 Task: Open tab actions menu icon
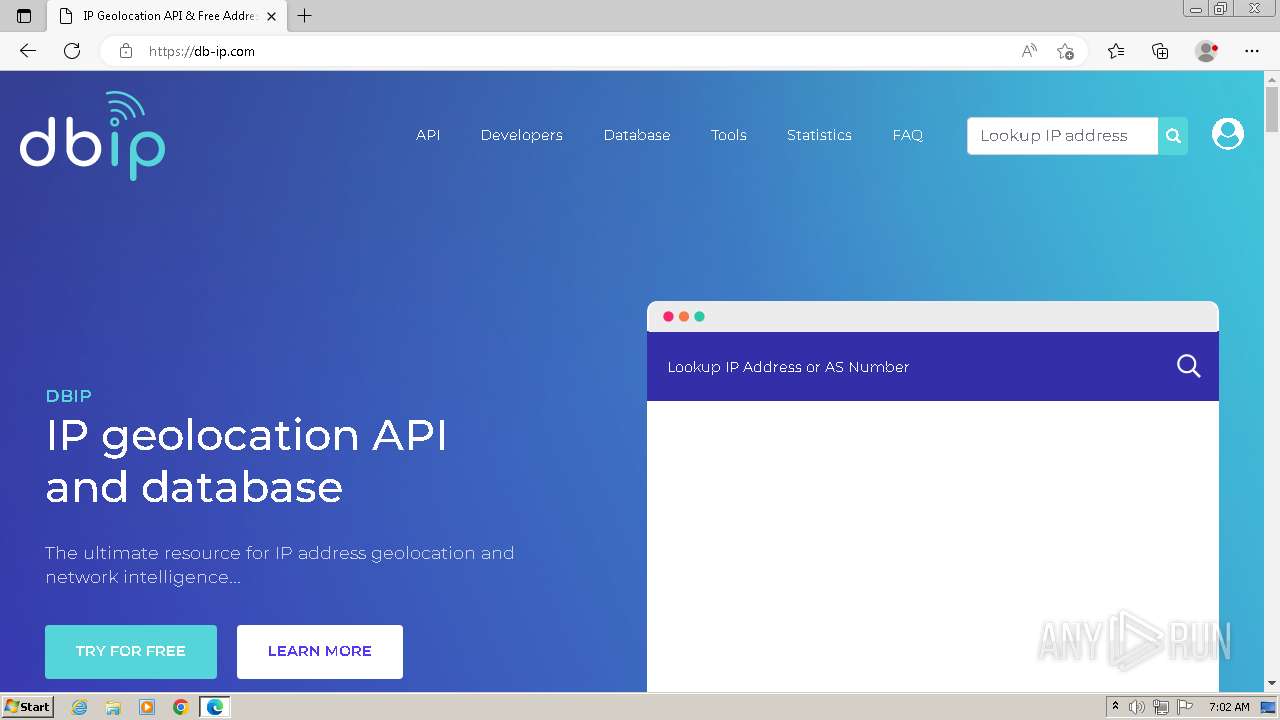pyautogui.click(x=24, y=16)
